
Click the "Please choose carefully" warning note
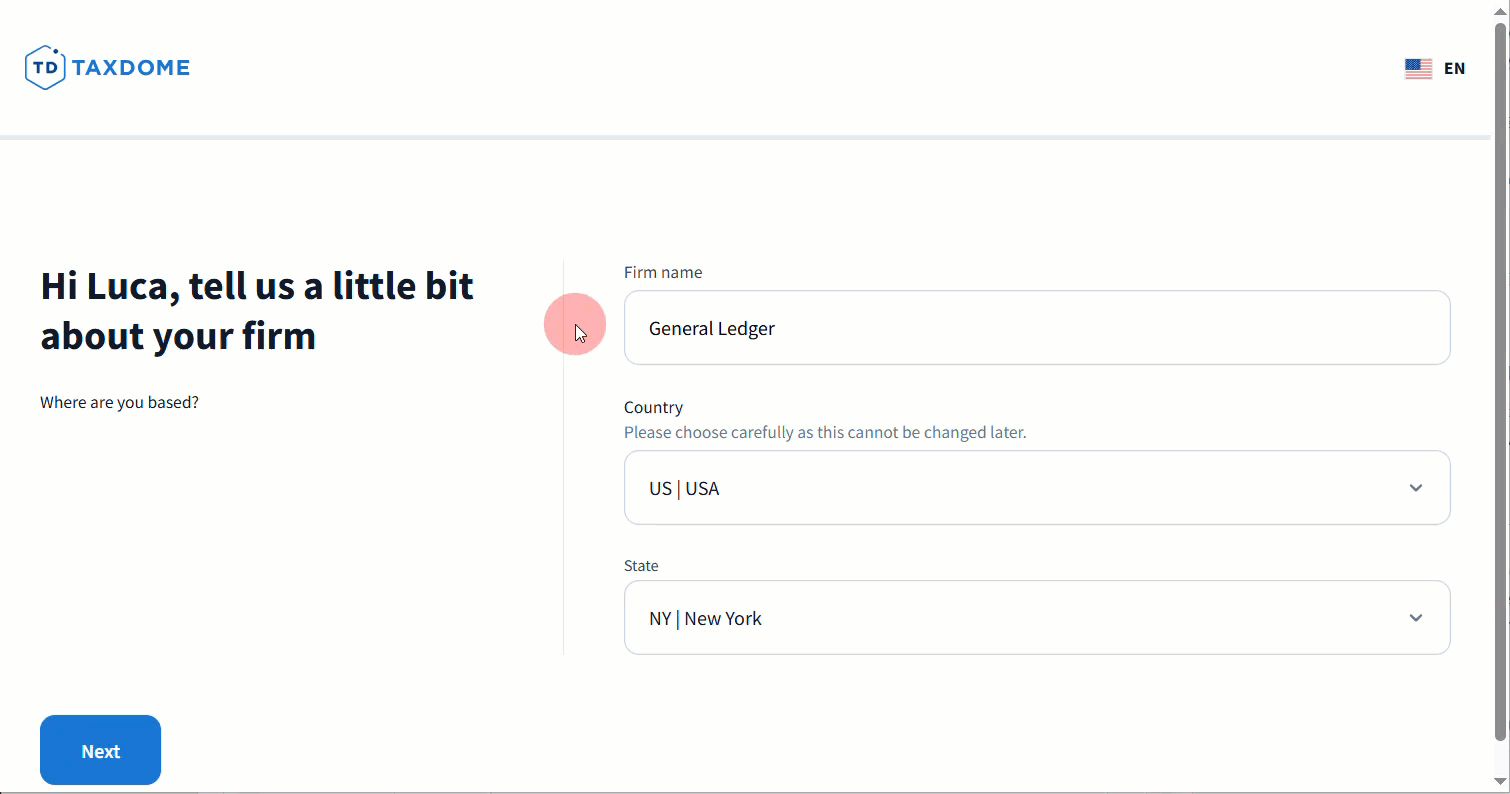point(825,433)
